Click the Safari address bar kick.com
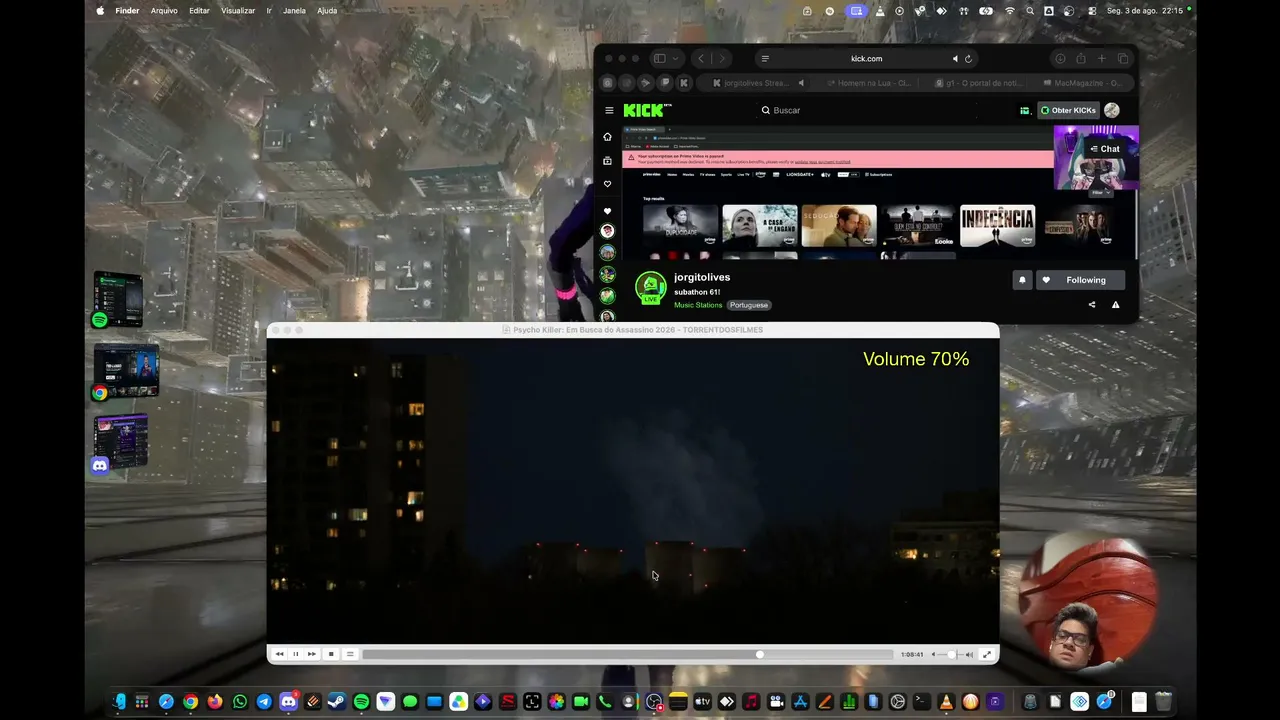Screen dimensions: 1280x720 pyautogui.click(x=866, y=59)
